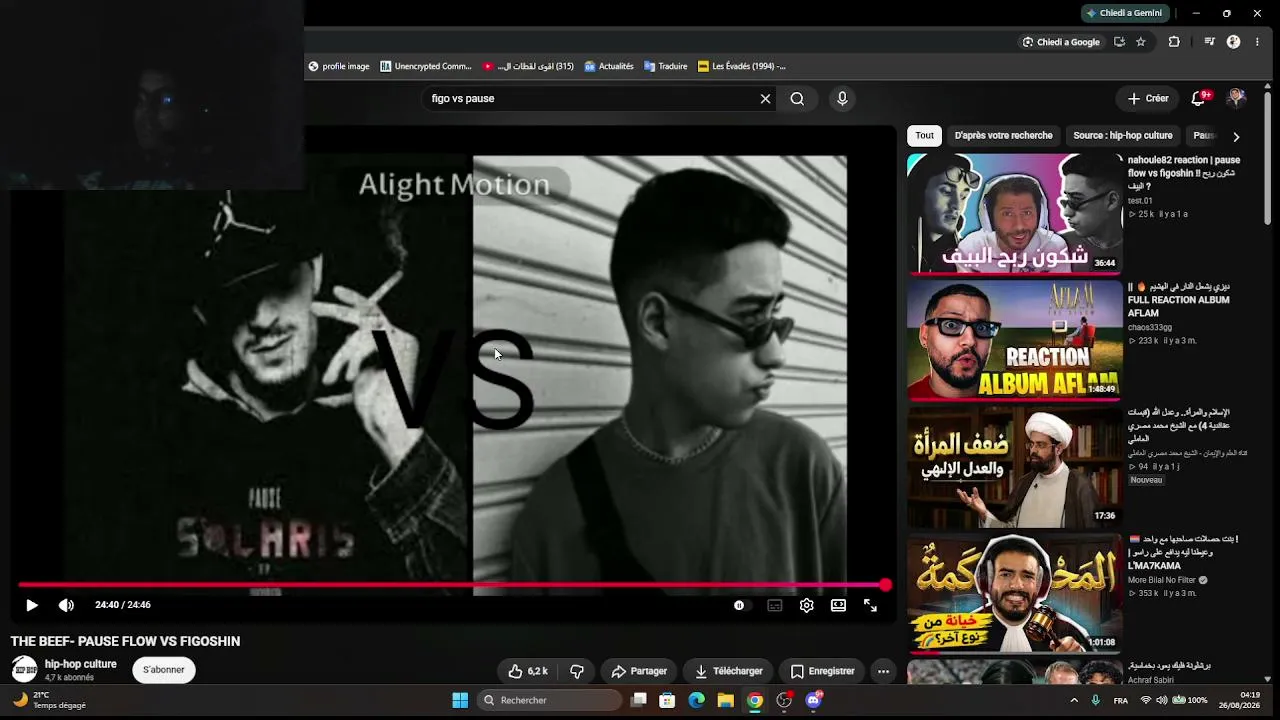
Task: Show more filter chips with the right arrow
Action: (1236, 137)
